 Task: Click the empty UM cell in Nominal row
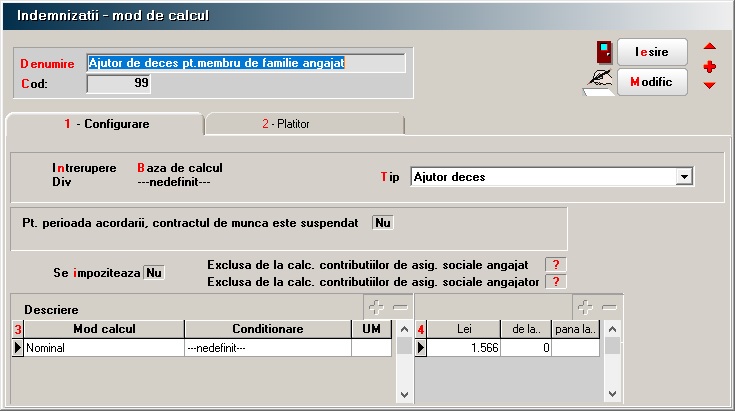click(371, 348)
